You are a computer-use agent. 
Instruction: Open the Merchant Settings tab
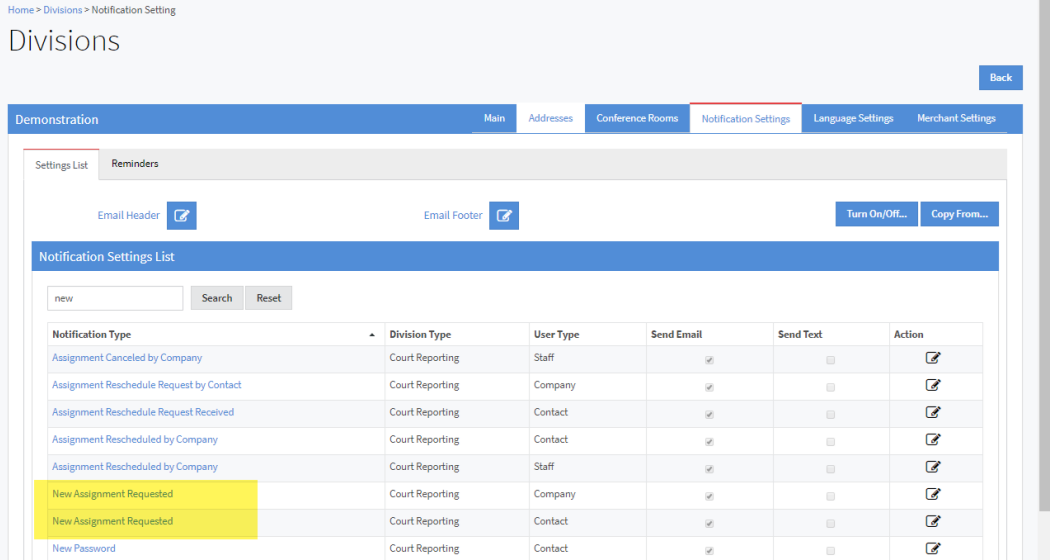956,118
